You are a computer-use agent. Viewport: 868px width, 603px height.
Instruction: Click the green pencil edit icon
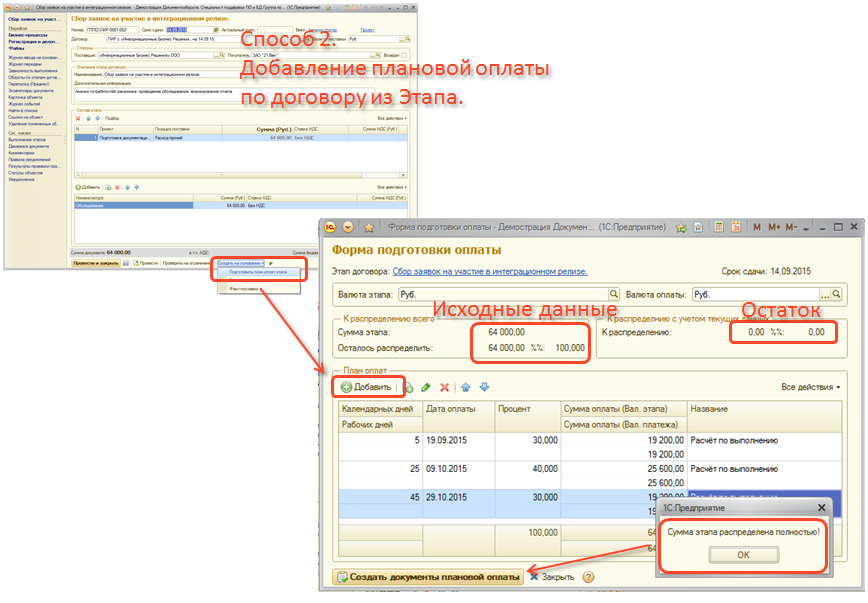click(426, 386)
